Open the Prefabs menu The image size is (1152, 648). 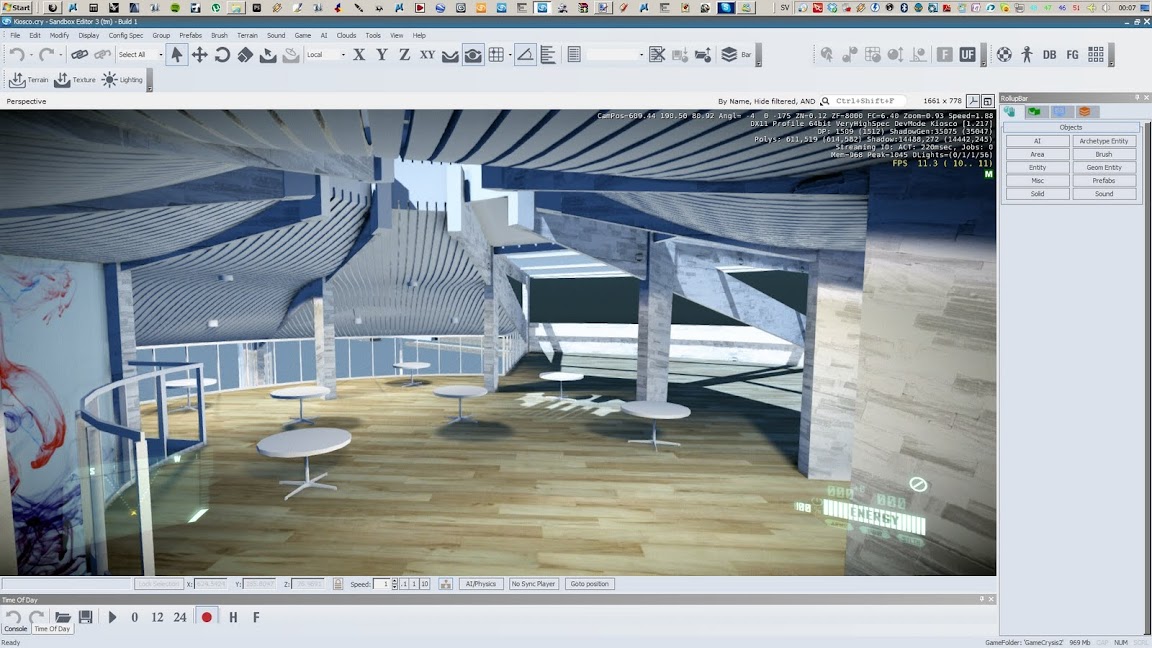coord(190,35)
